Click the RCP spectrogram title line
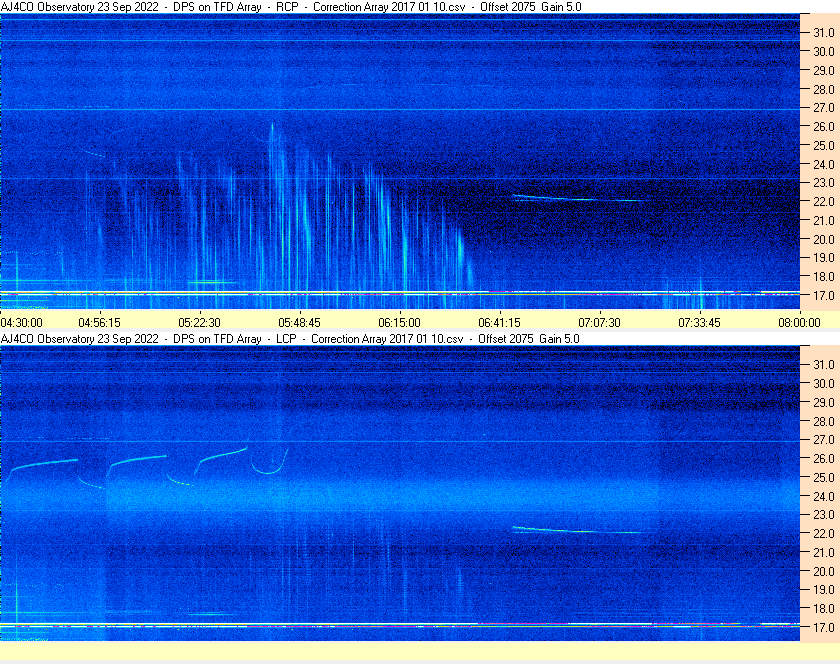The height and width of the screenshot is (664, 840). tap(291, 7)
